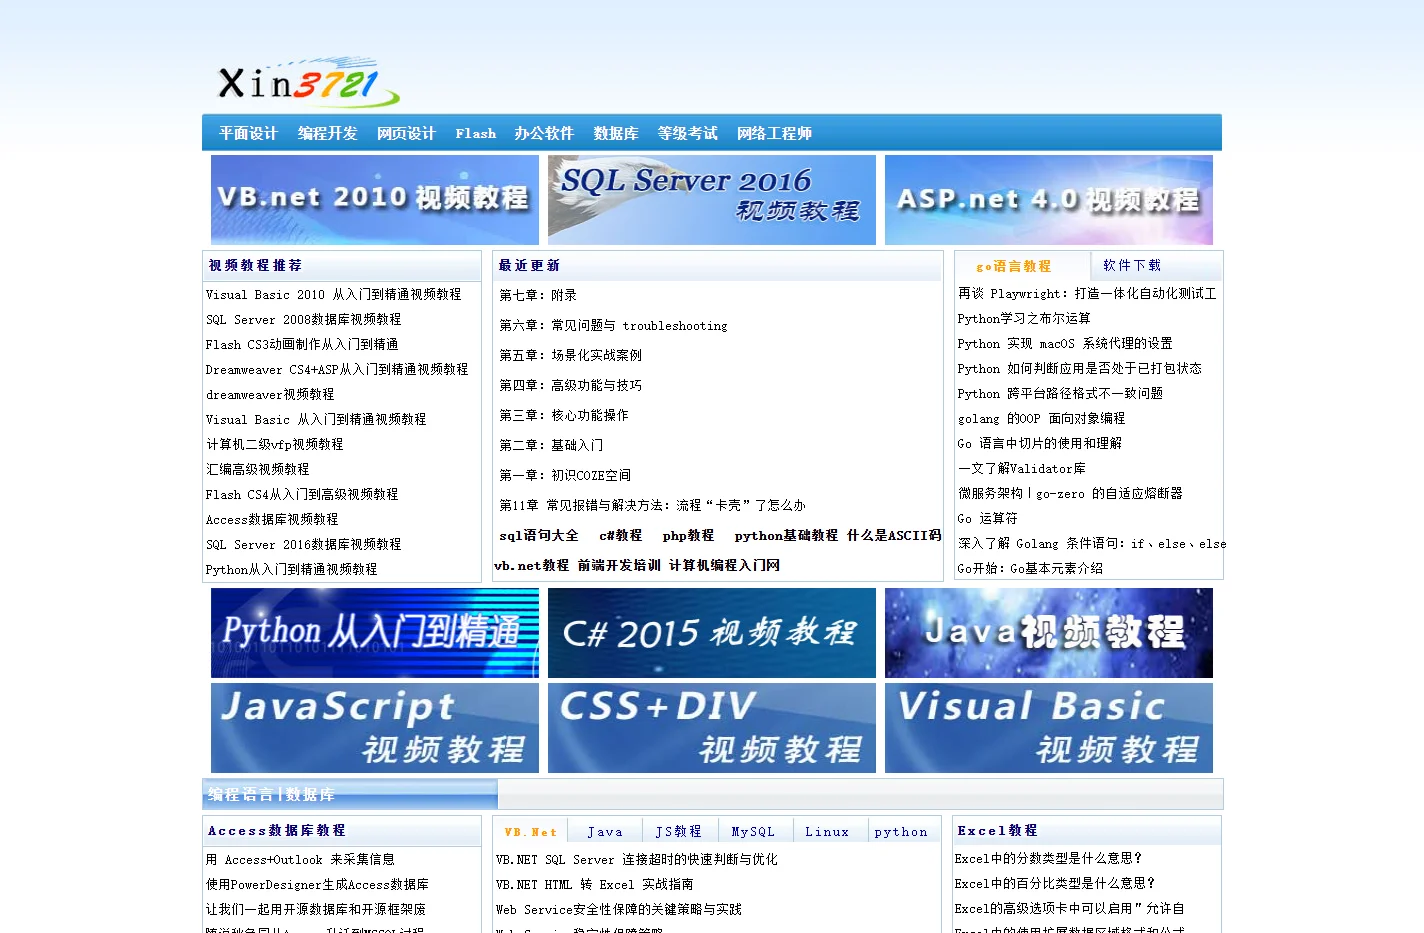Select the JS教程 tab
This screenshot has width=1424, height=933.
[x=679, y=831]
